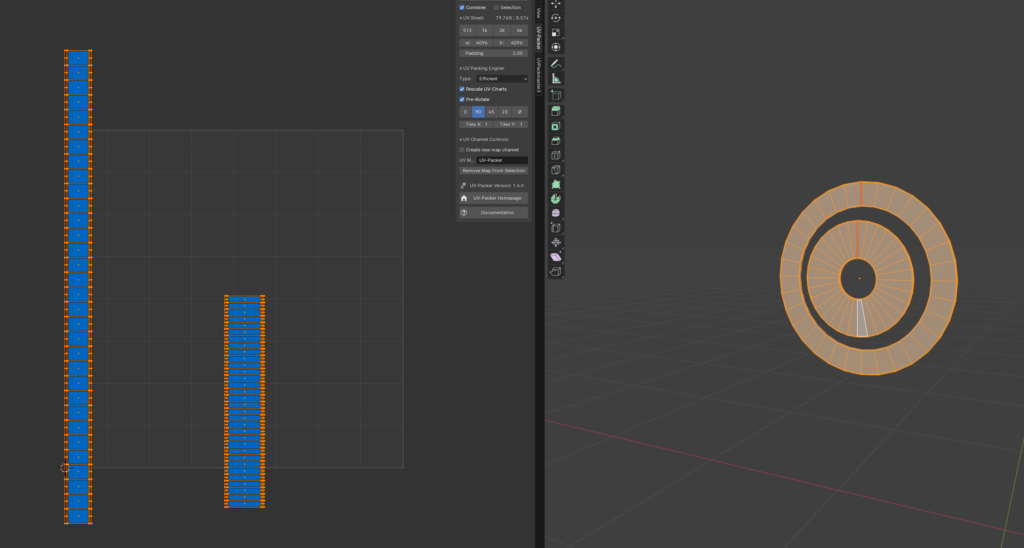The image size is (1024, 548).
Task: Open the packing Type dropdown
Action: [502, 78]
